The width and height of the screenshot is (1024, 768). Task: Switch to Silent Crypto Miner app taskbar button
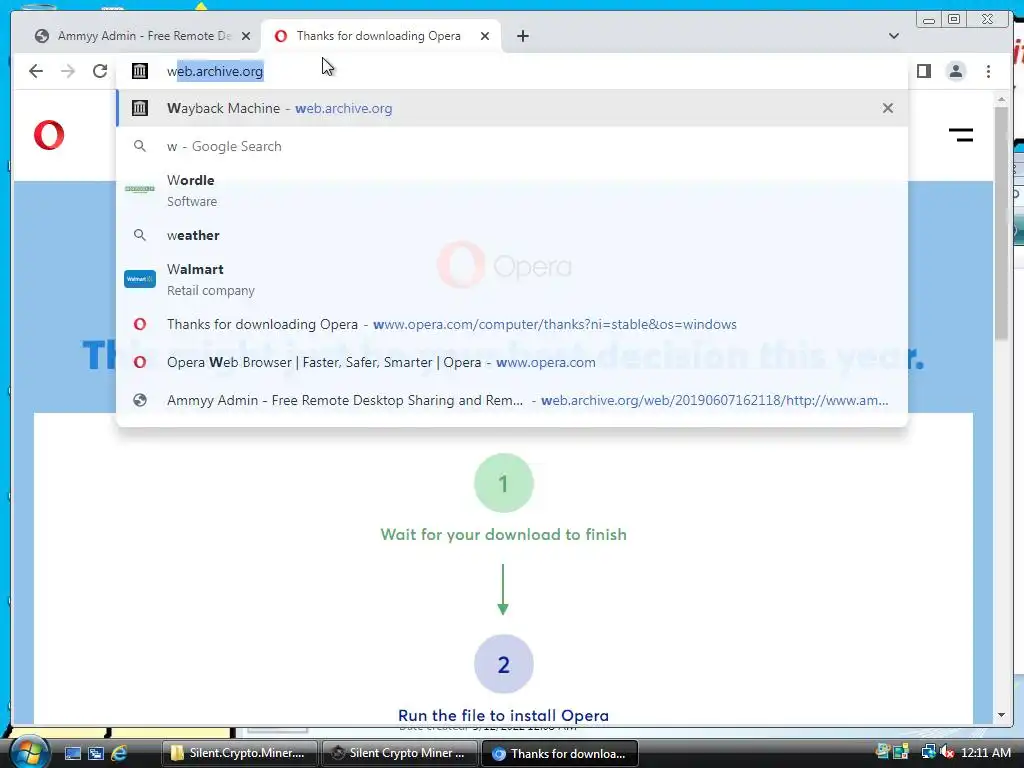click(x=399, y=753)
